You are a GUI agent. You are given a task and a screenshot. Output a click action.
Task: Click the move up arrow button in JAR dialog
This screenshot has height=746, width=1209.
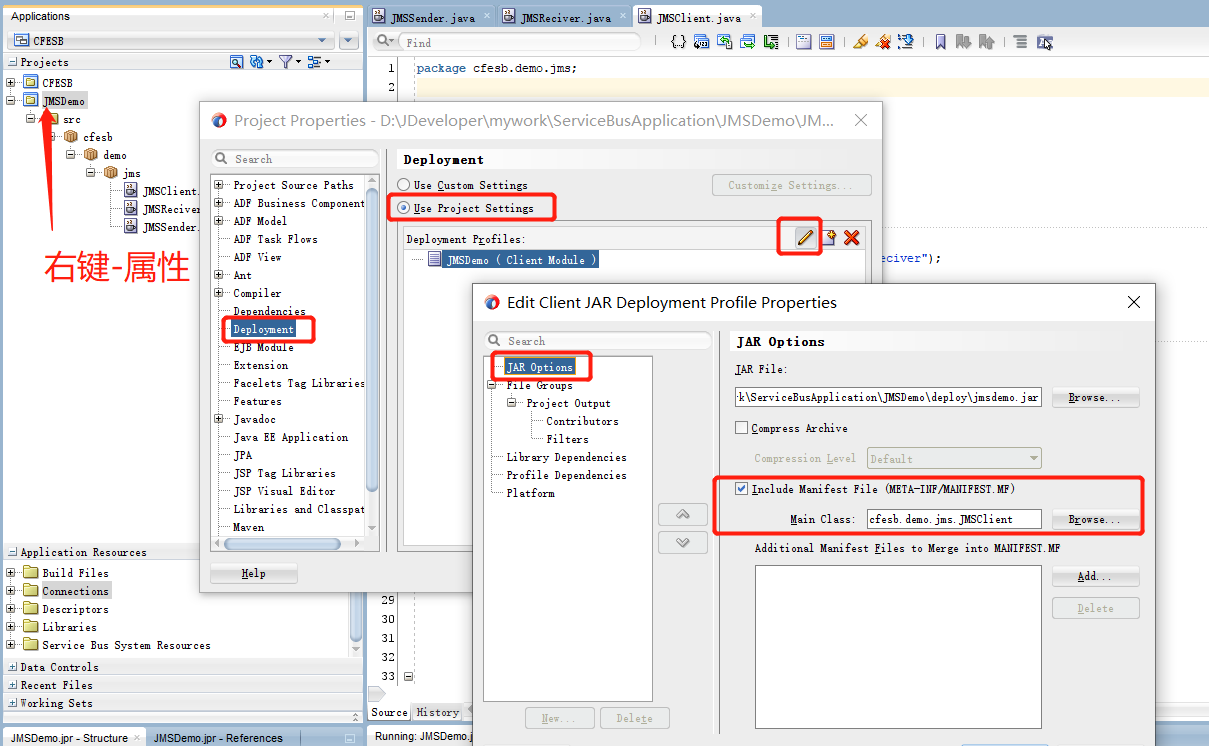coord(684,514)
